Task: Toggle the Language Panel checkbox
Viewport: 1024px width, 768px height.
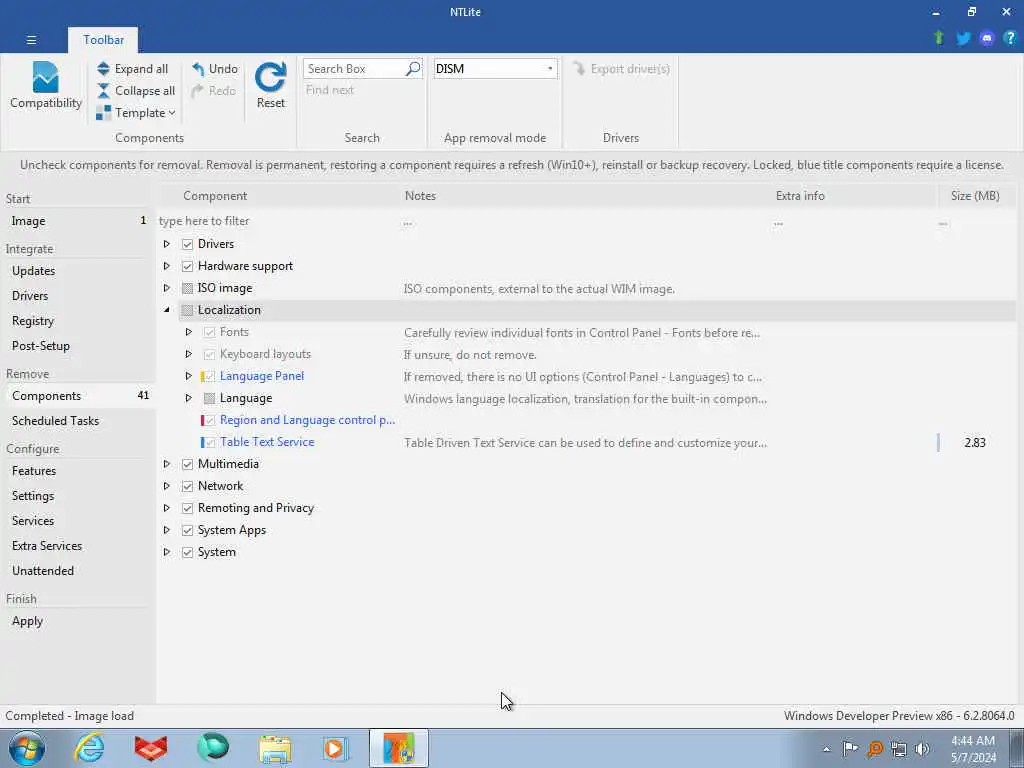Action: pyautogui.click(x=210, y=376)
